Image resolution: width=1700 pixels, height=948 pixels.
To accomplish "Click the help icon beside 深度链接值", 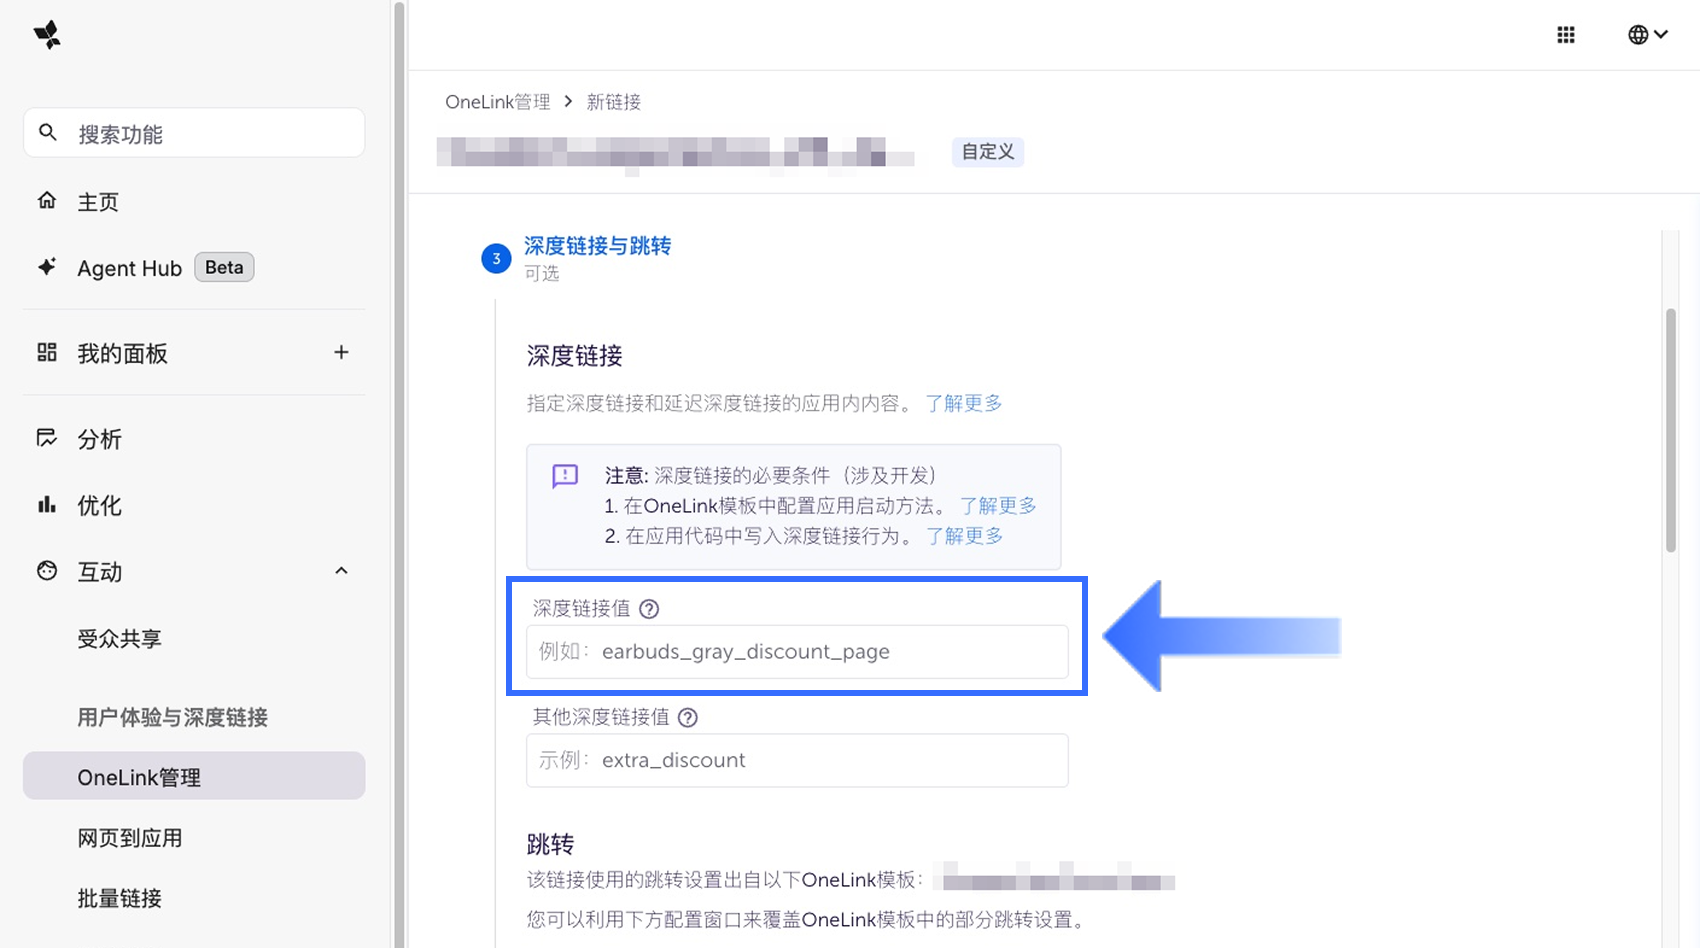I will (x=649, y=609).
